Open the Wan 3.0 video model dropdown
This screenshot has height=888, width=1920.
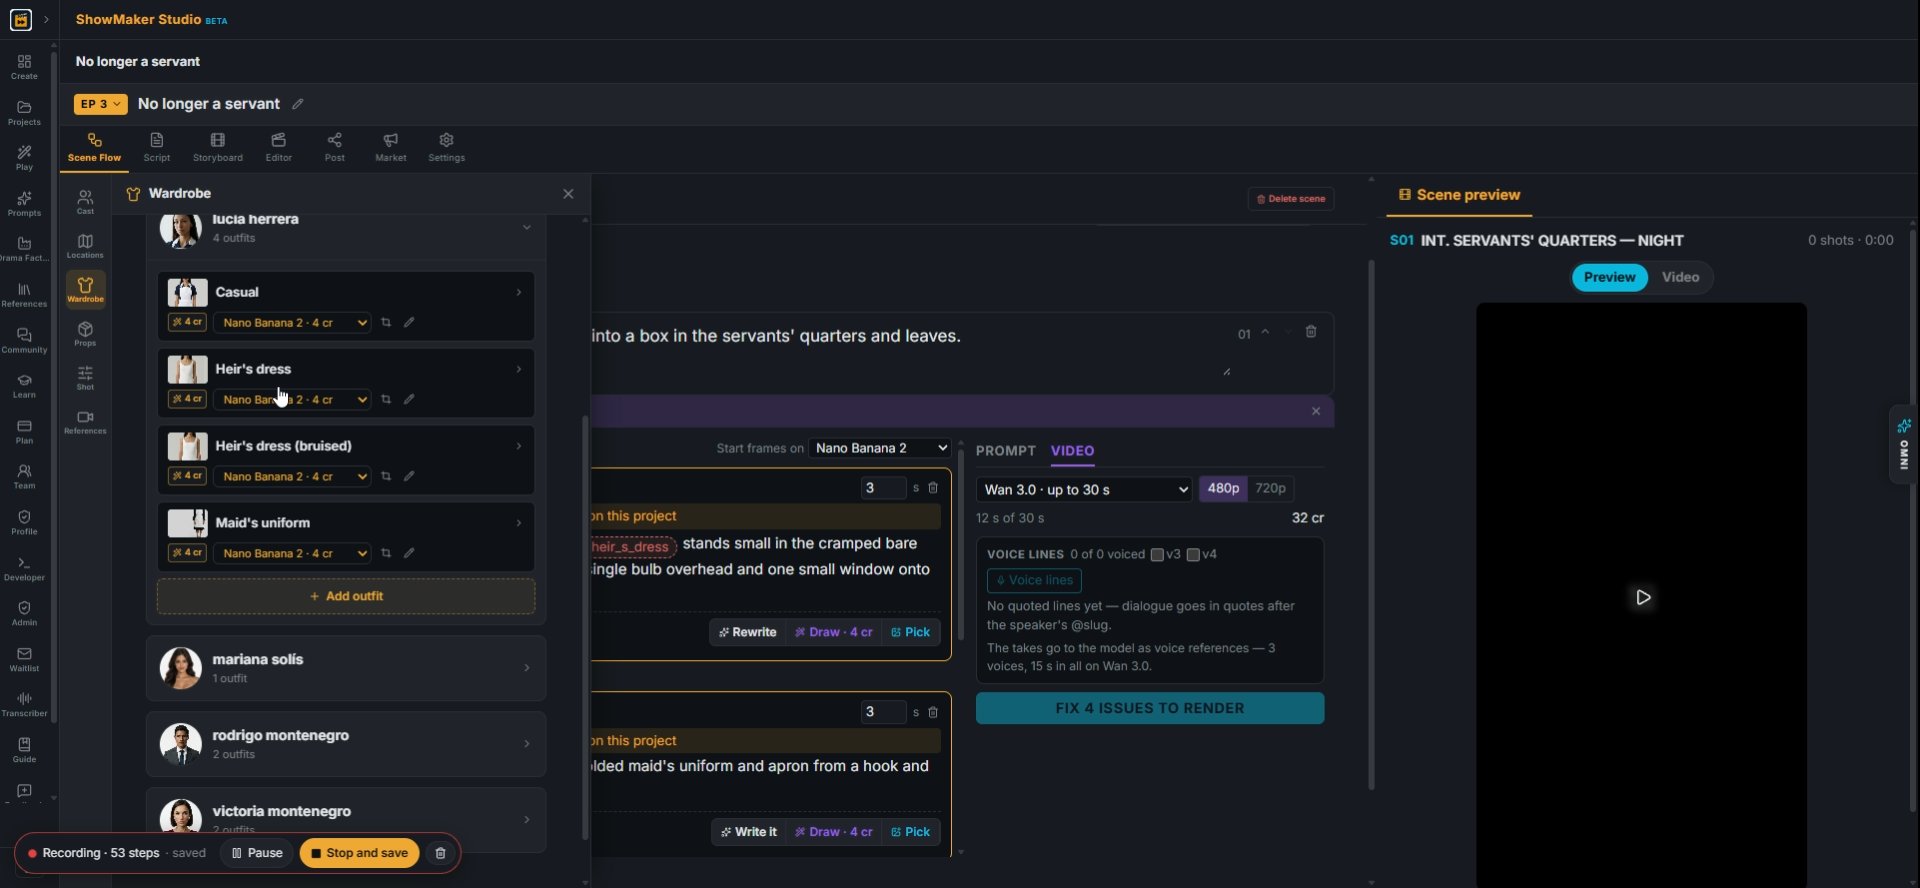(x=1084, y=489)
